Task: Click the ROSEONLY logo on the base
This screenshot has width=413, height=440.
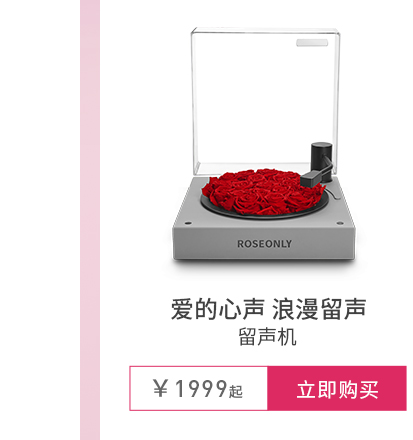Action: pos(264,244)
